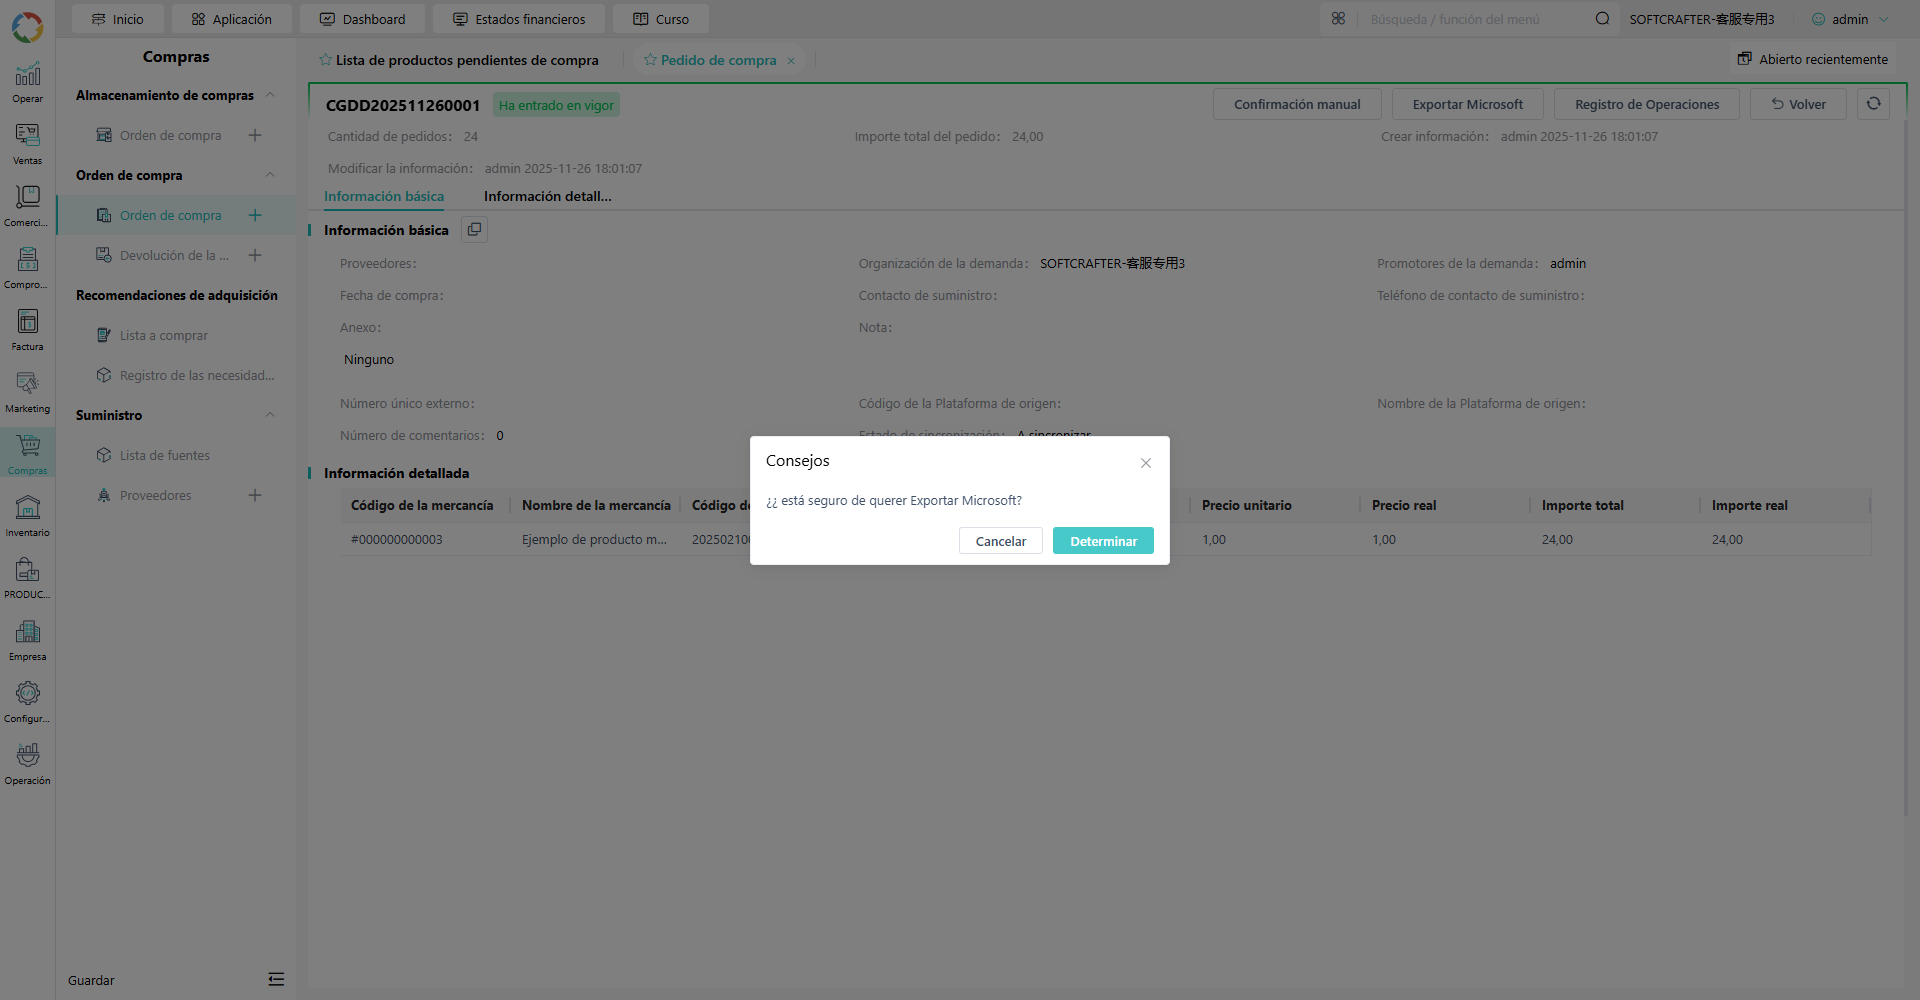Click the copy icon next to Información básica

474,230
